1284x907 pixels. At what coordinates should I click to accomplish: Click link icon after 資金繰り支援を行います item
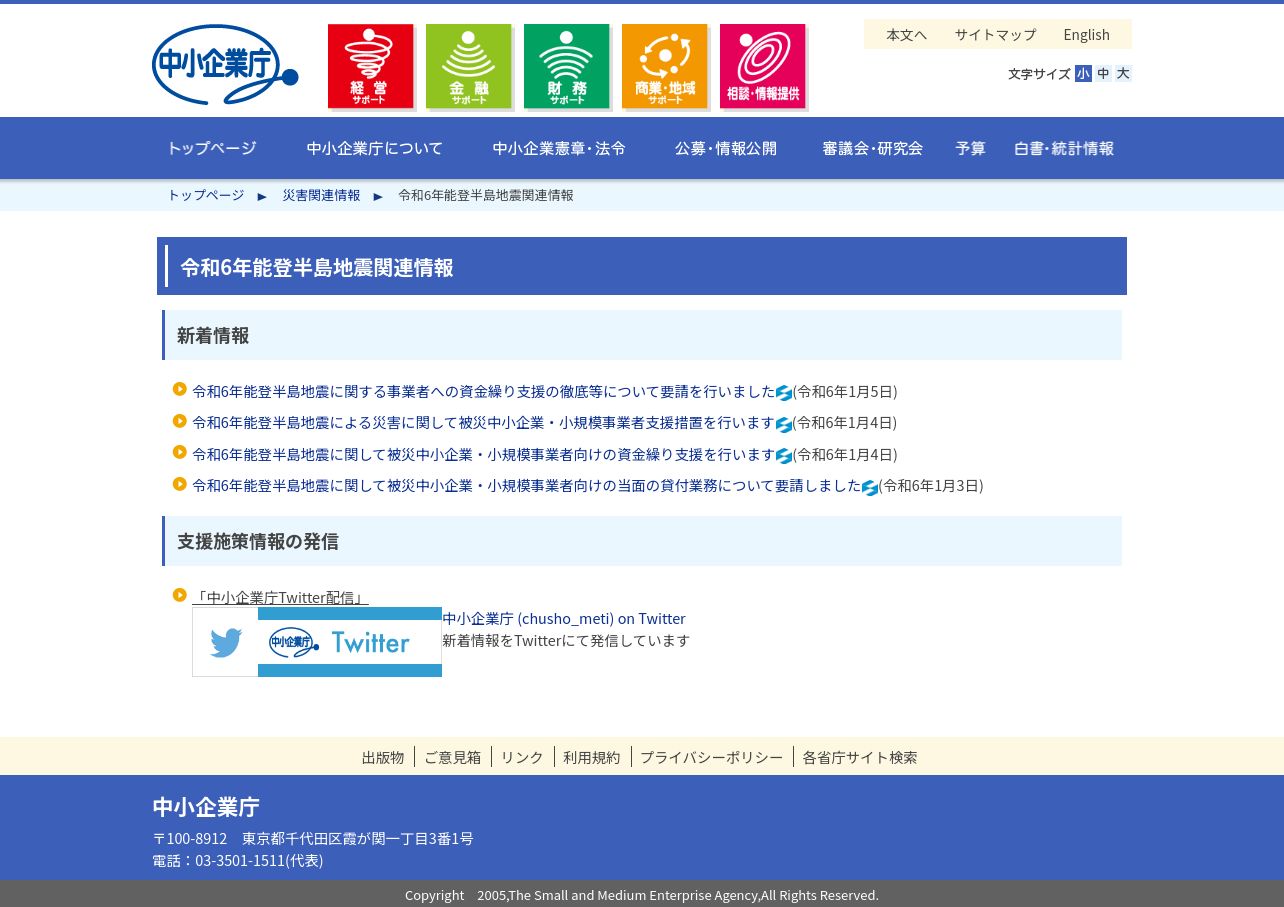[x=784, y=456]
